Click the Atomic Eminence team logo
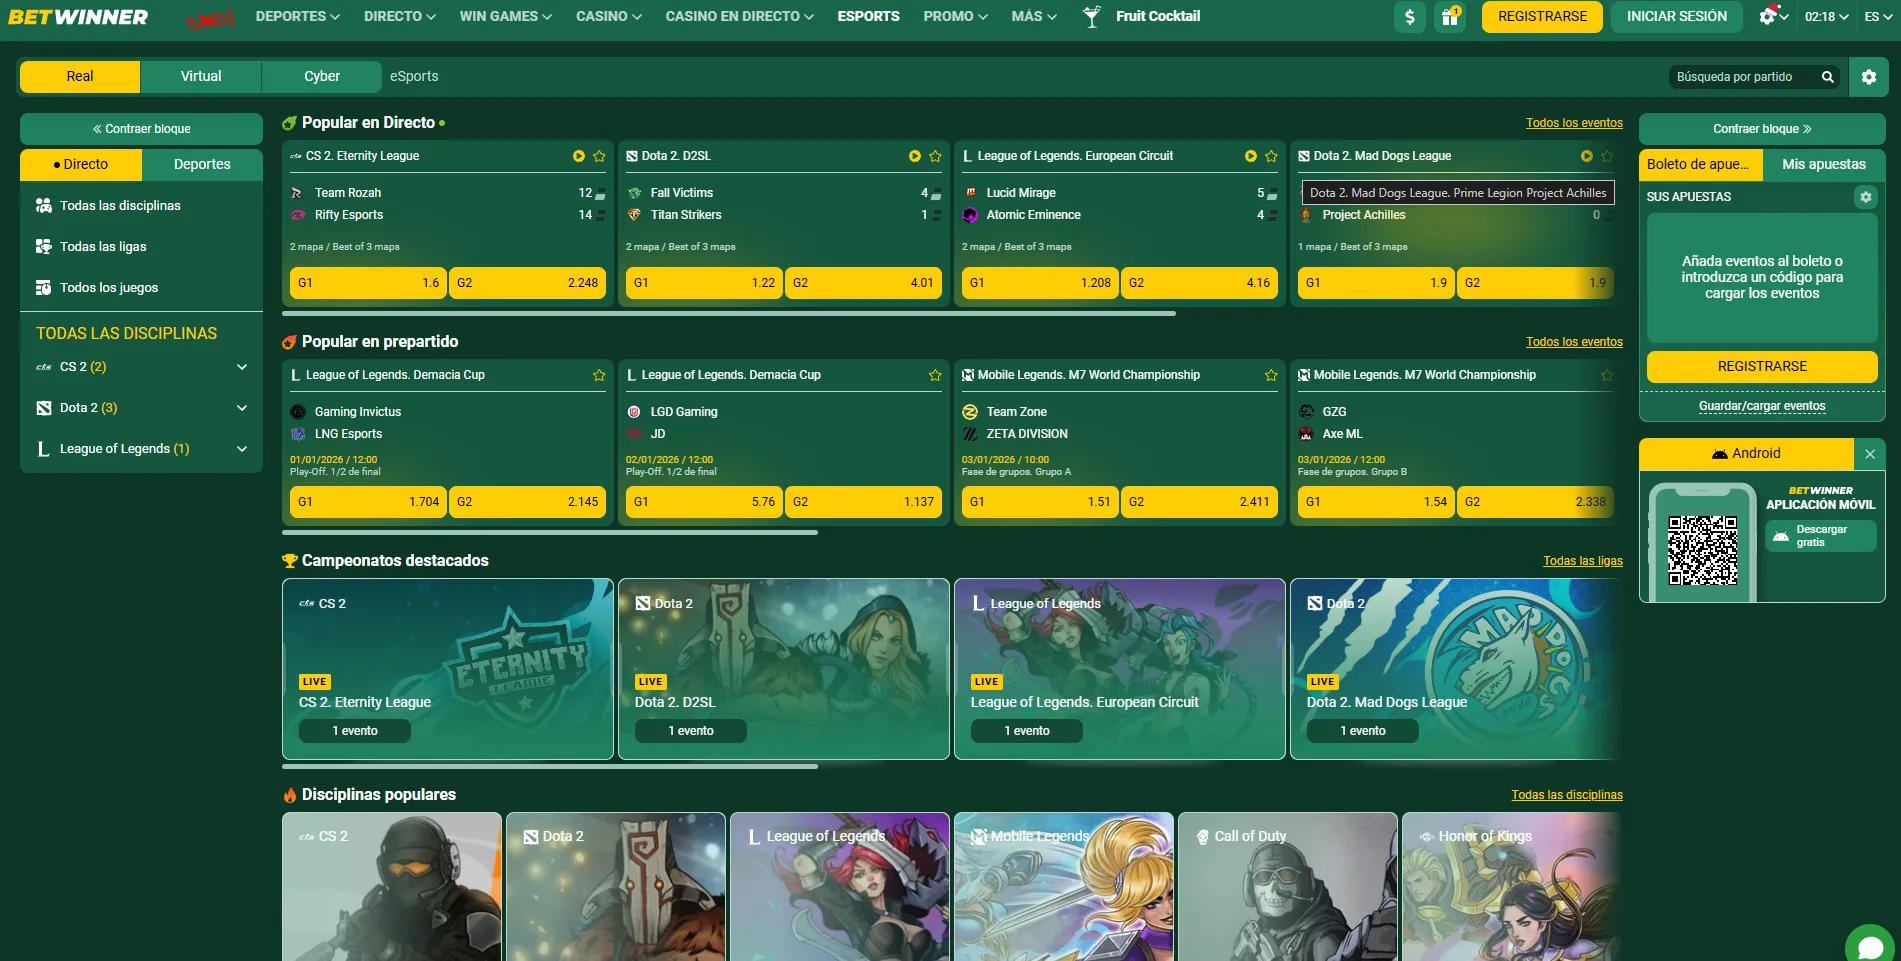 [969, 215]
